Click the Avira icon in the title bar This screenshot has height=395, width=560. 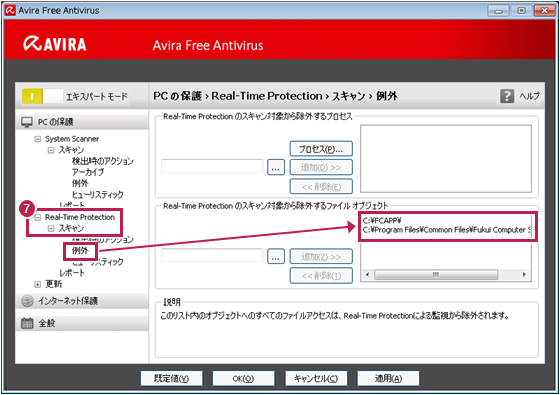pos(10,10)
